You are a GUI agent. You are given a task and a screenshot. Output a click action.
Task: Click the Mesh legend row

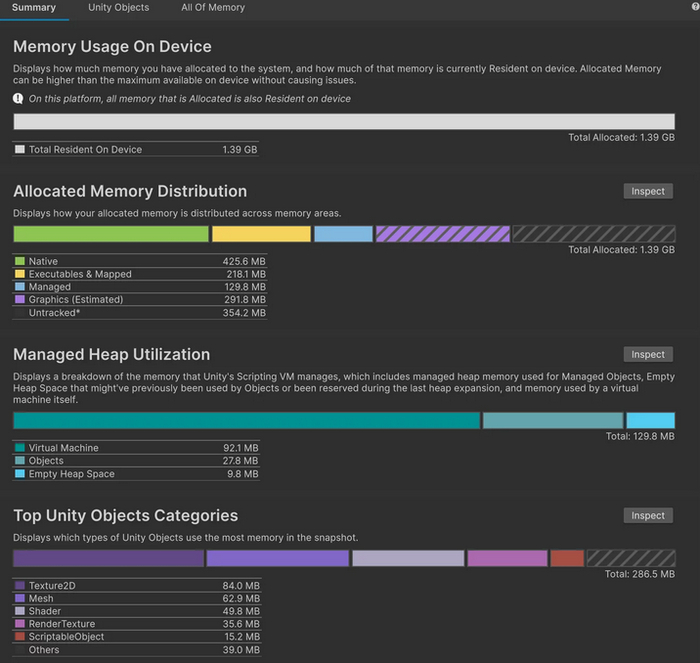tap(140, 599)
